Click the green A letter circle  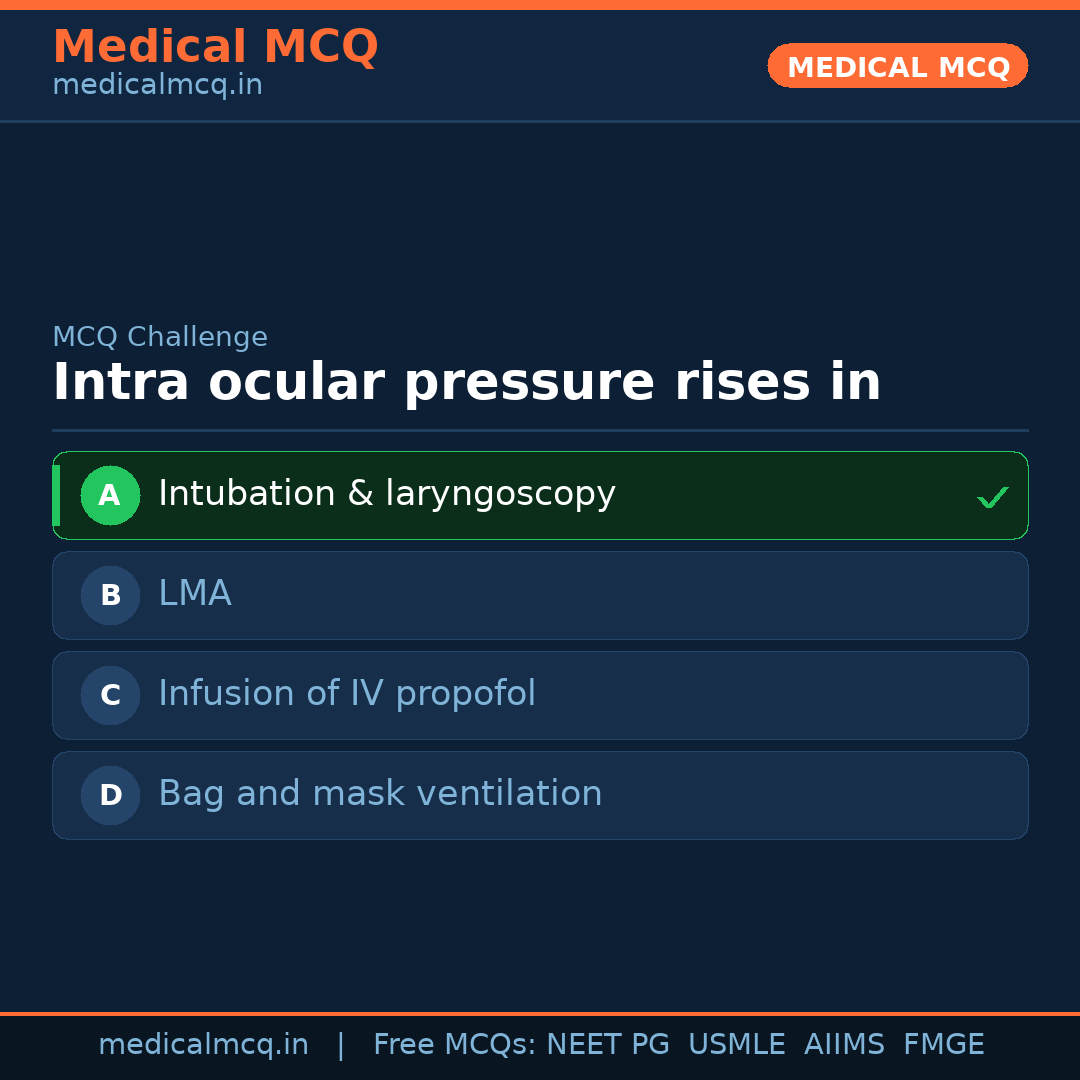click(x=110, y=495)
